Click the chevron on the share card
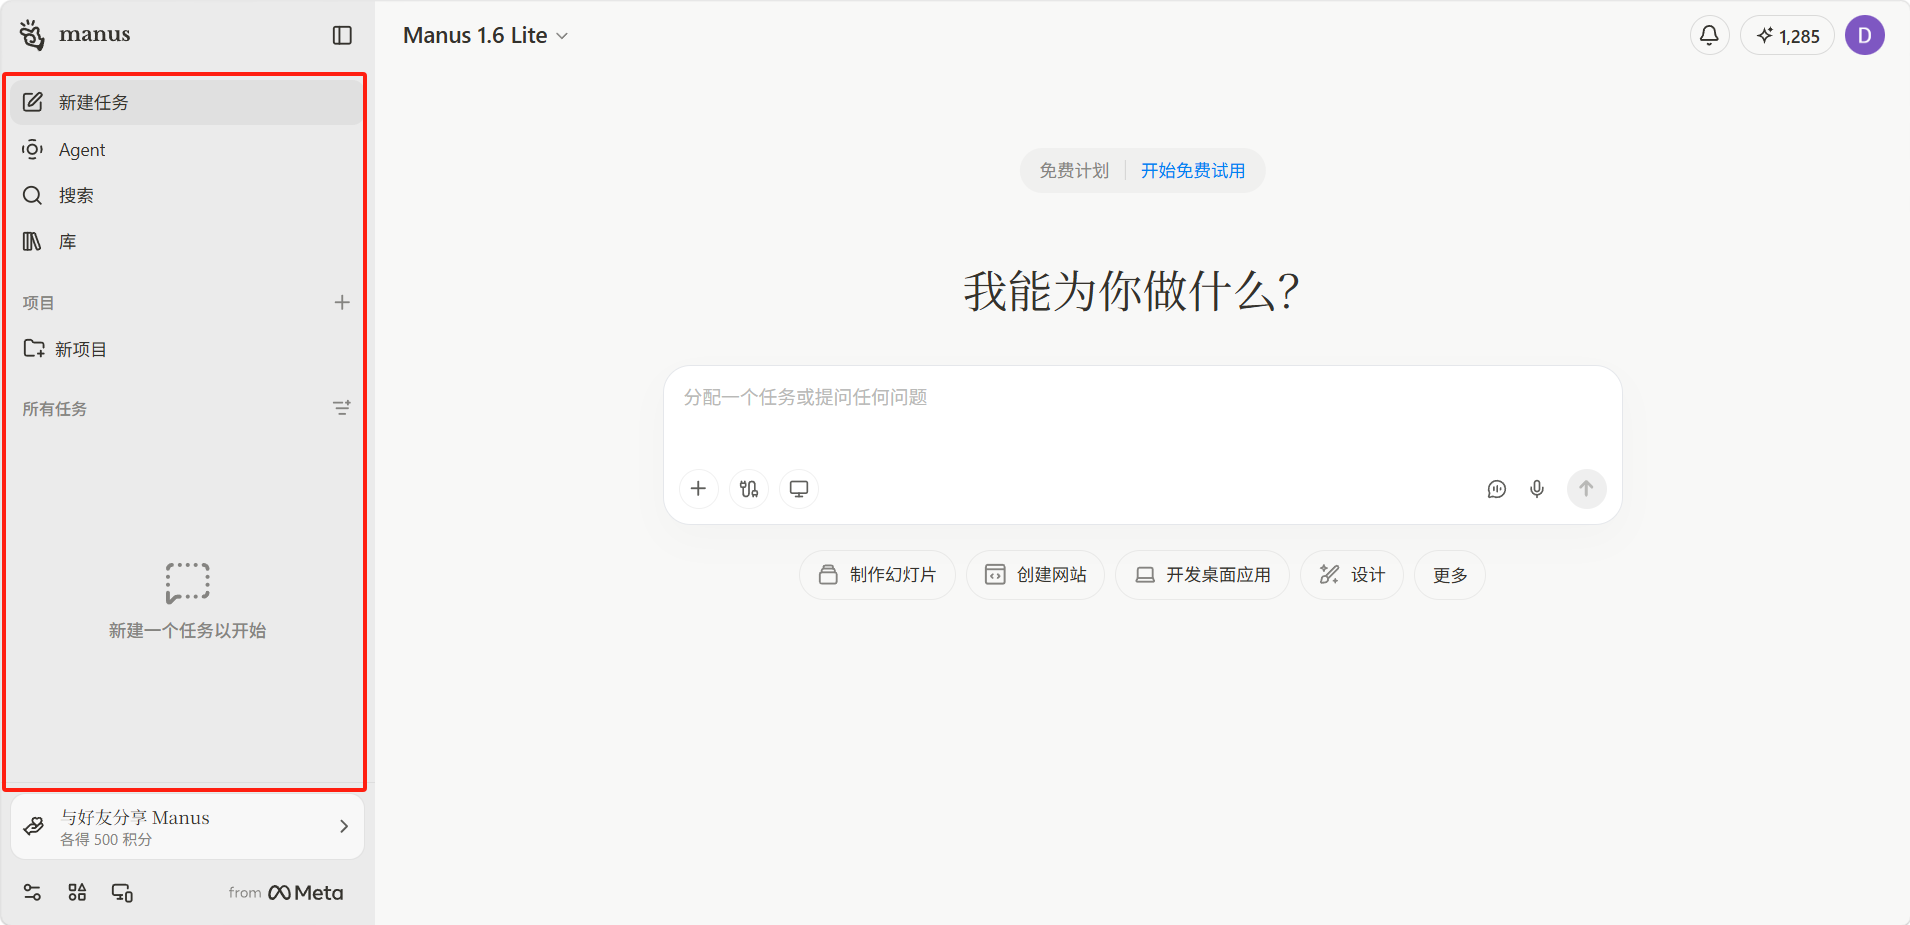Viewport: 1910px width, 925px height. [344, 826]
